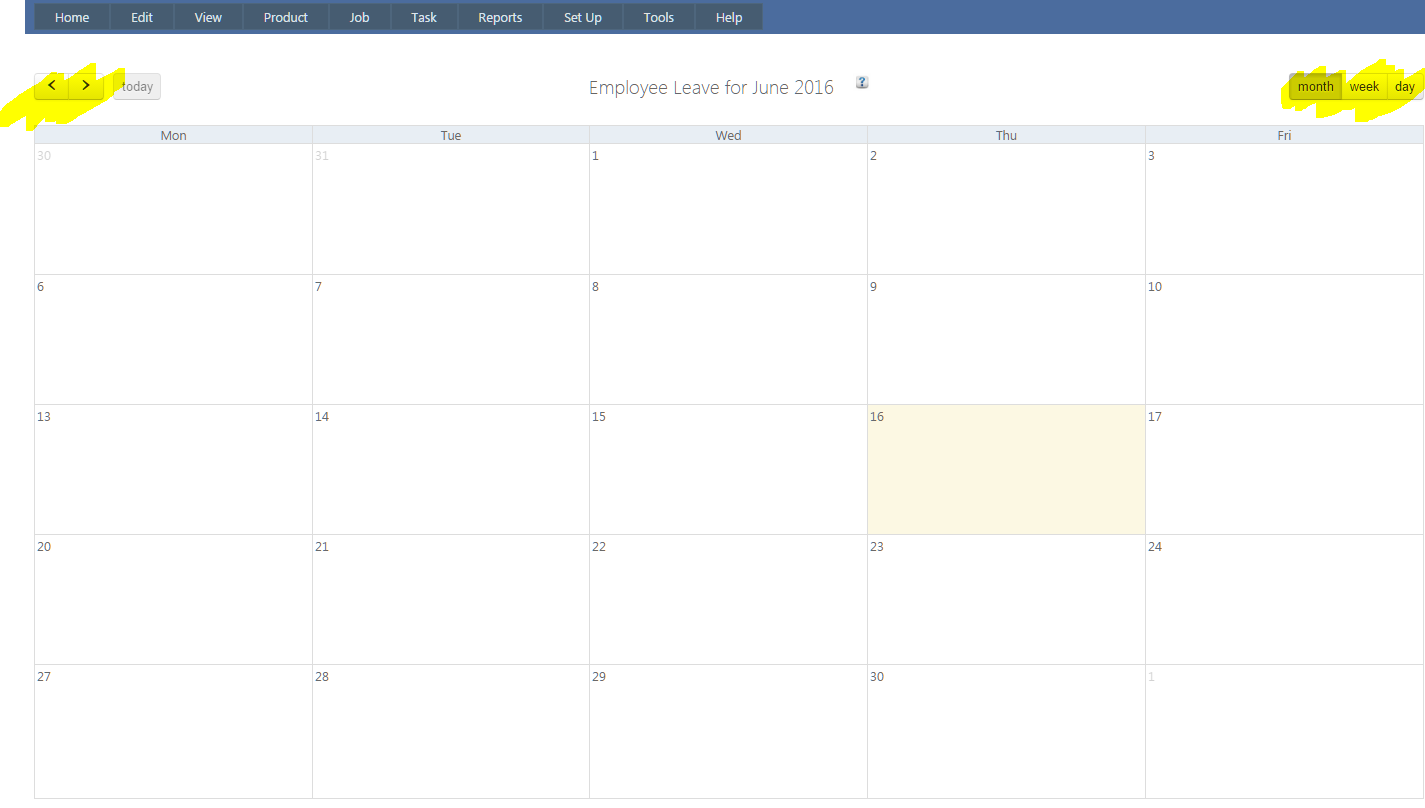Open the Set Up menu
The height and width of the screenshot is (808, 1425).
pos(583,17)
